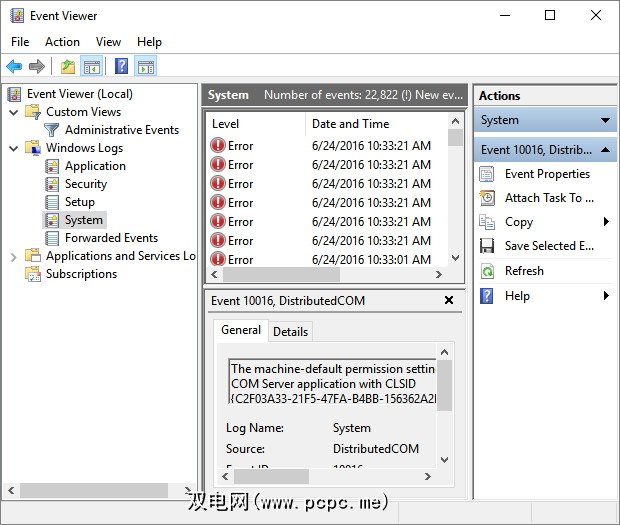Open the Copy submenu arrow
Image resolution: width=620 pixels, height=525 pixels.
tap(606, 222)
